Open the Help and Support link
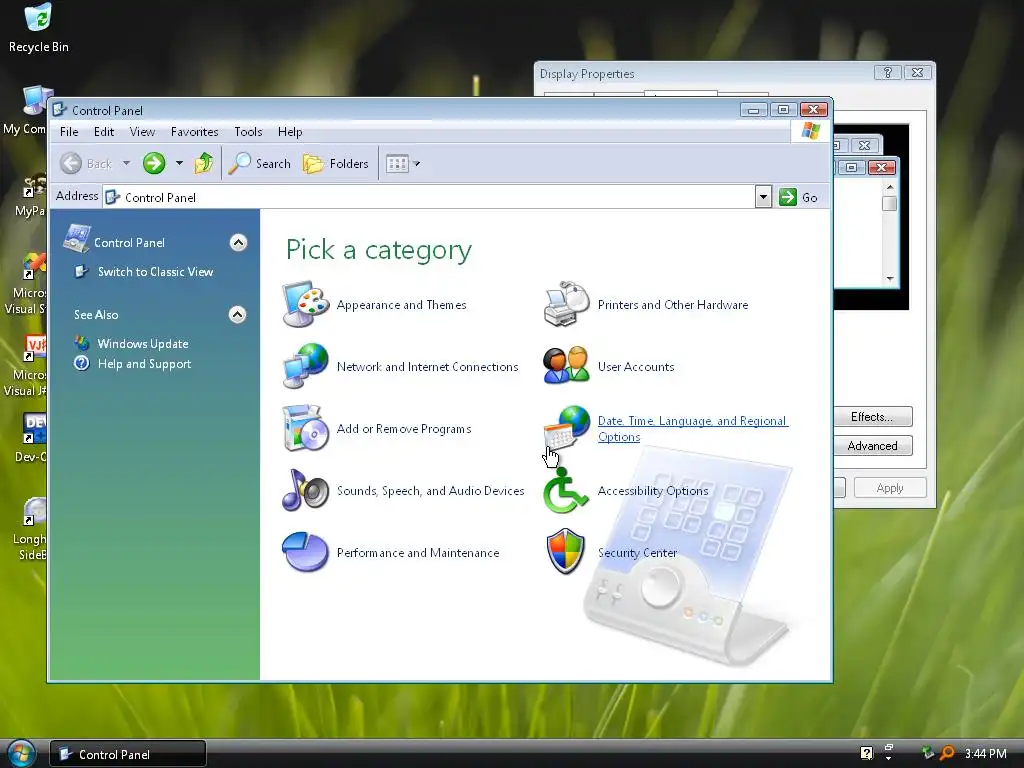 coord(144,364)
